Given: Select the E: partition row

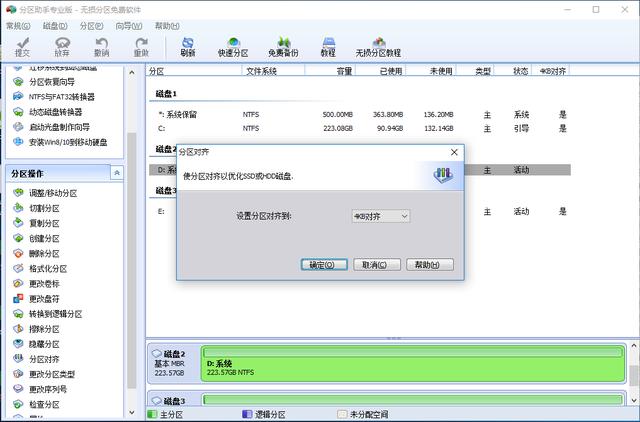Looking at the screenshot, I should point(360,211).
